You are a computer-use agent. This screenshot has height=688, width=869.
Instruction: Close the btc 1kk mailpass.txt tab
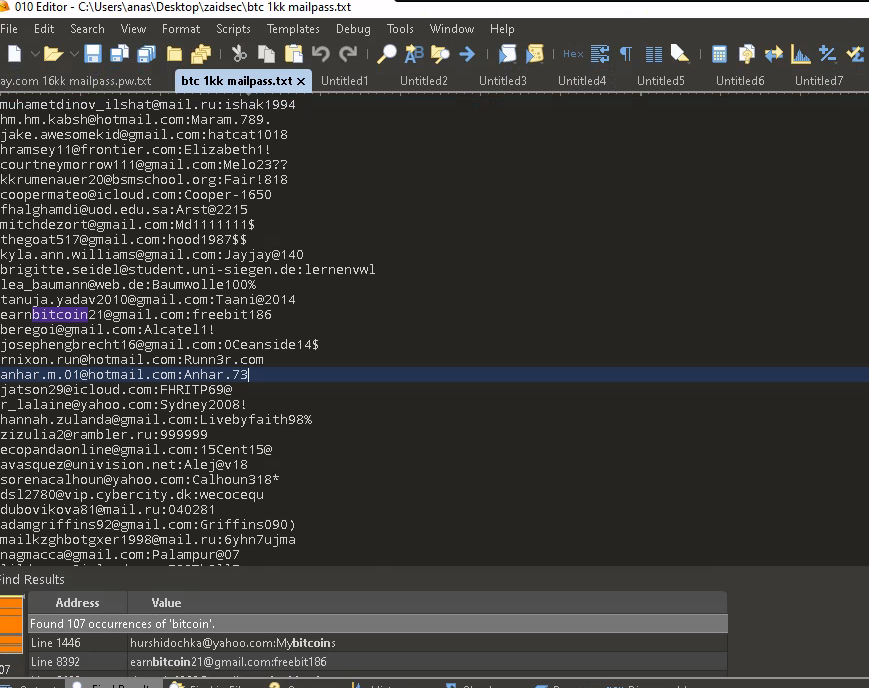pyautogui.click(x=301, y=81)
